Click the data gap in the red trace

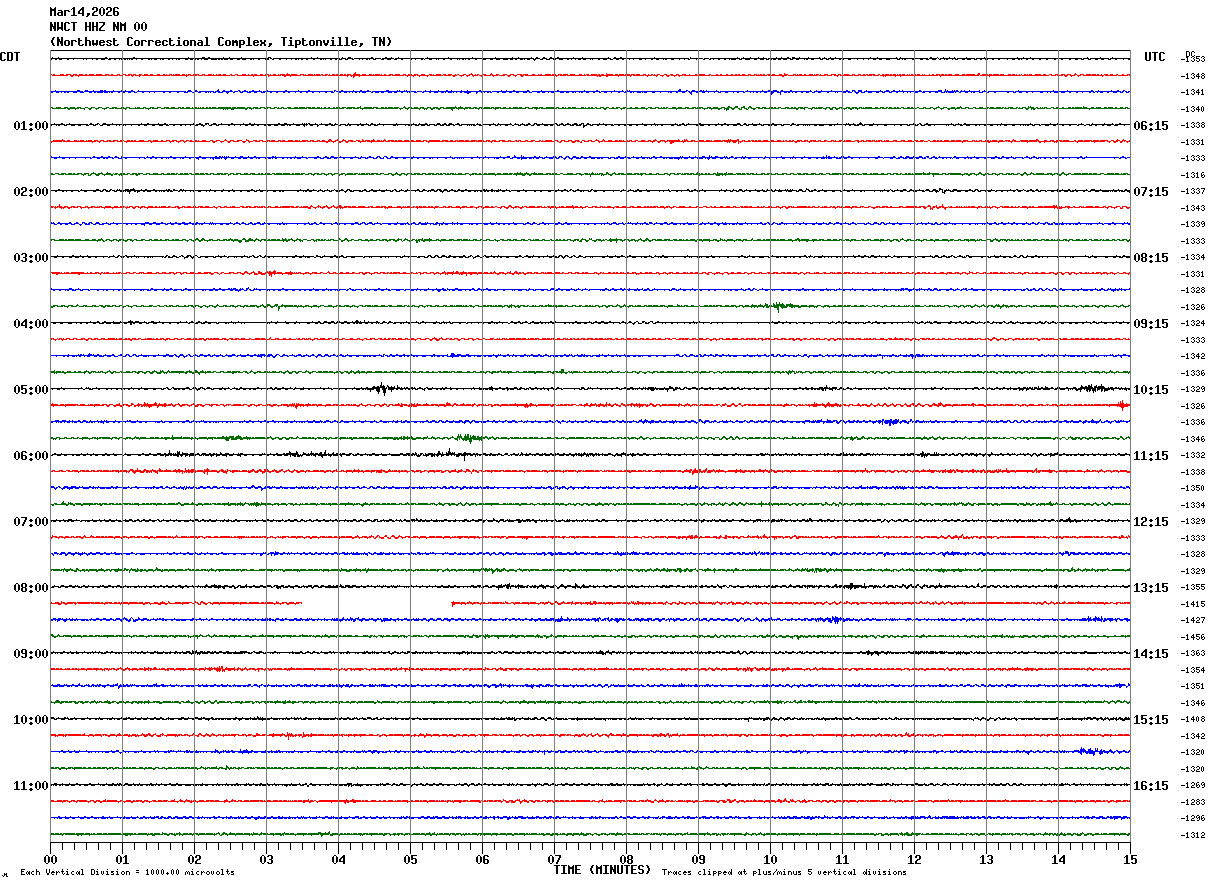click(x=376, y=603)
